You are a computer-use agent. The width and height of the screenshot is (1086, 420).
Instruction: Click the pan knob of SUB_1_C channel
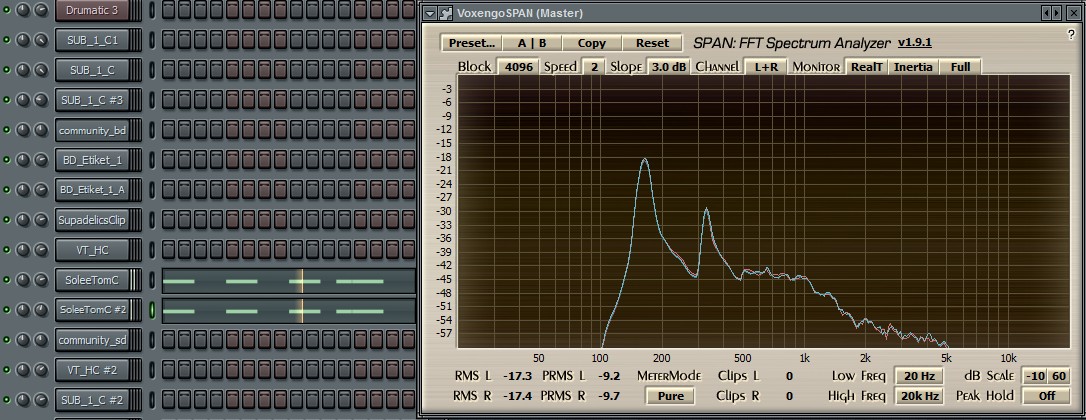pos(23,70)
